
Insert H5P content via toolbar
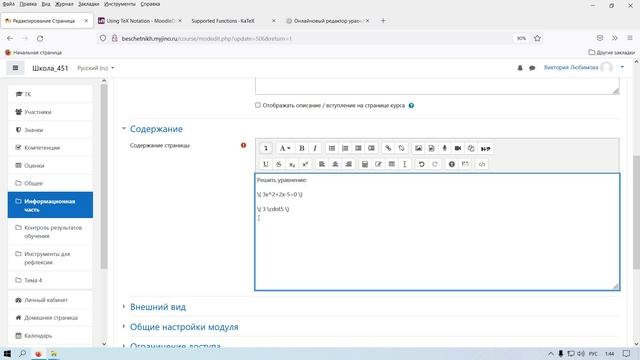pyautogui.click(x=485, y=148)
